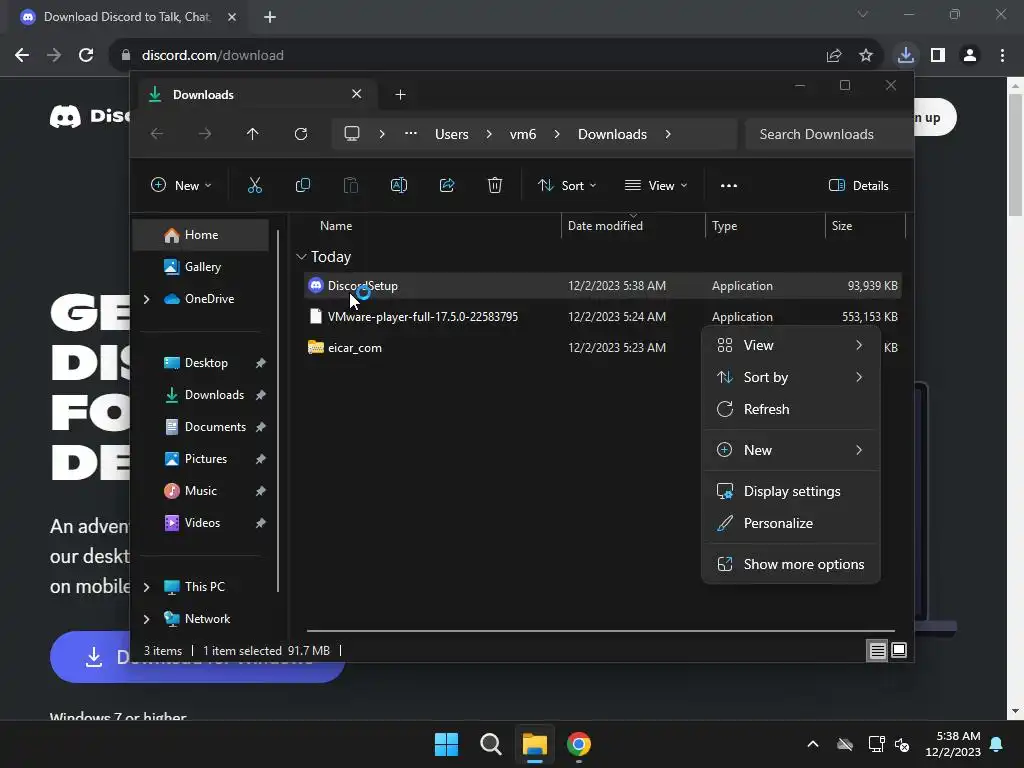The width and height of the screenshot is (1024, 768).
Task: Open the See more ellipsis in Explorer toolbar
Action: [729, 185]
